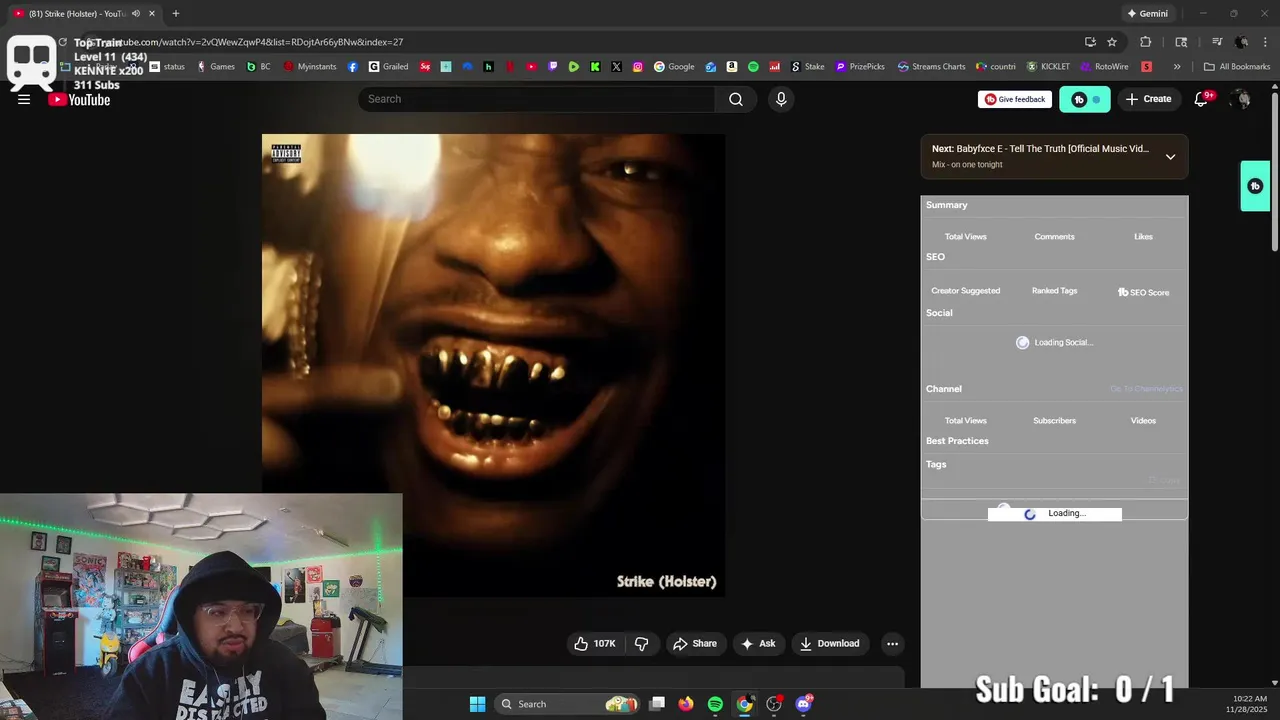
Task: Click the side TubeBuddy floating tab icon
Action: point(1255,186)
